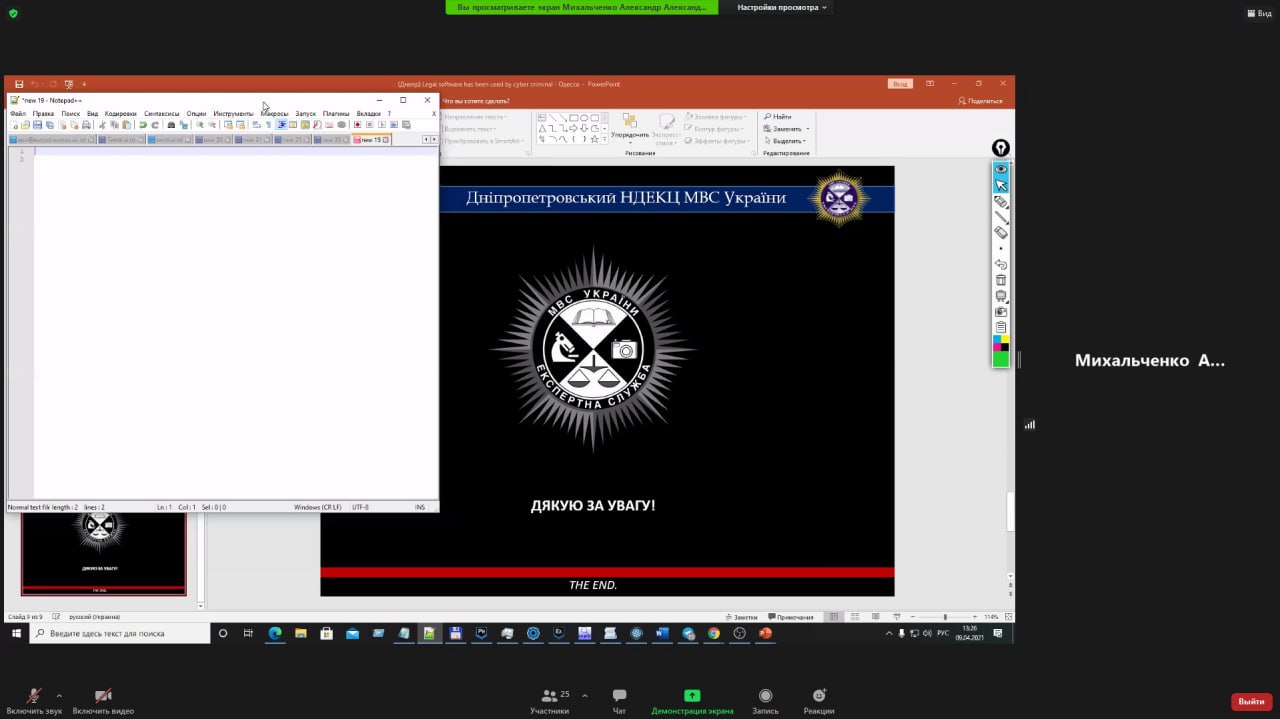The height and width of the screenshot is (719, 1280).
Task: Expand audio options arrow next to microphone
Action: (x=59, y=695)
